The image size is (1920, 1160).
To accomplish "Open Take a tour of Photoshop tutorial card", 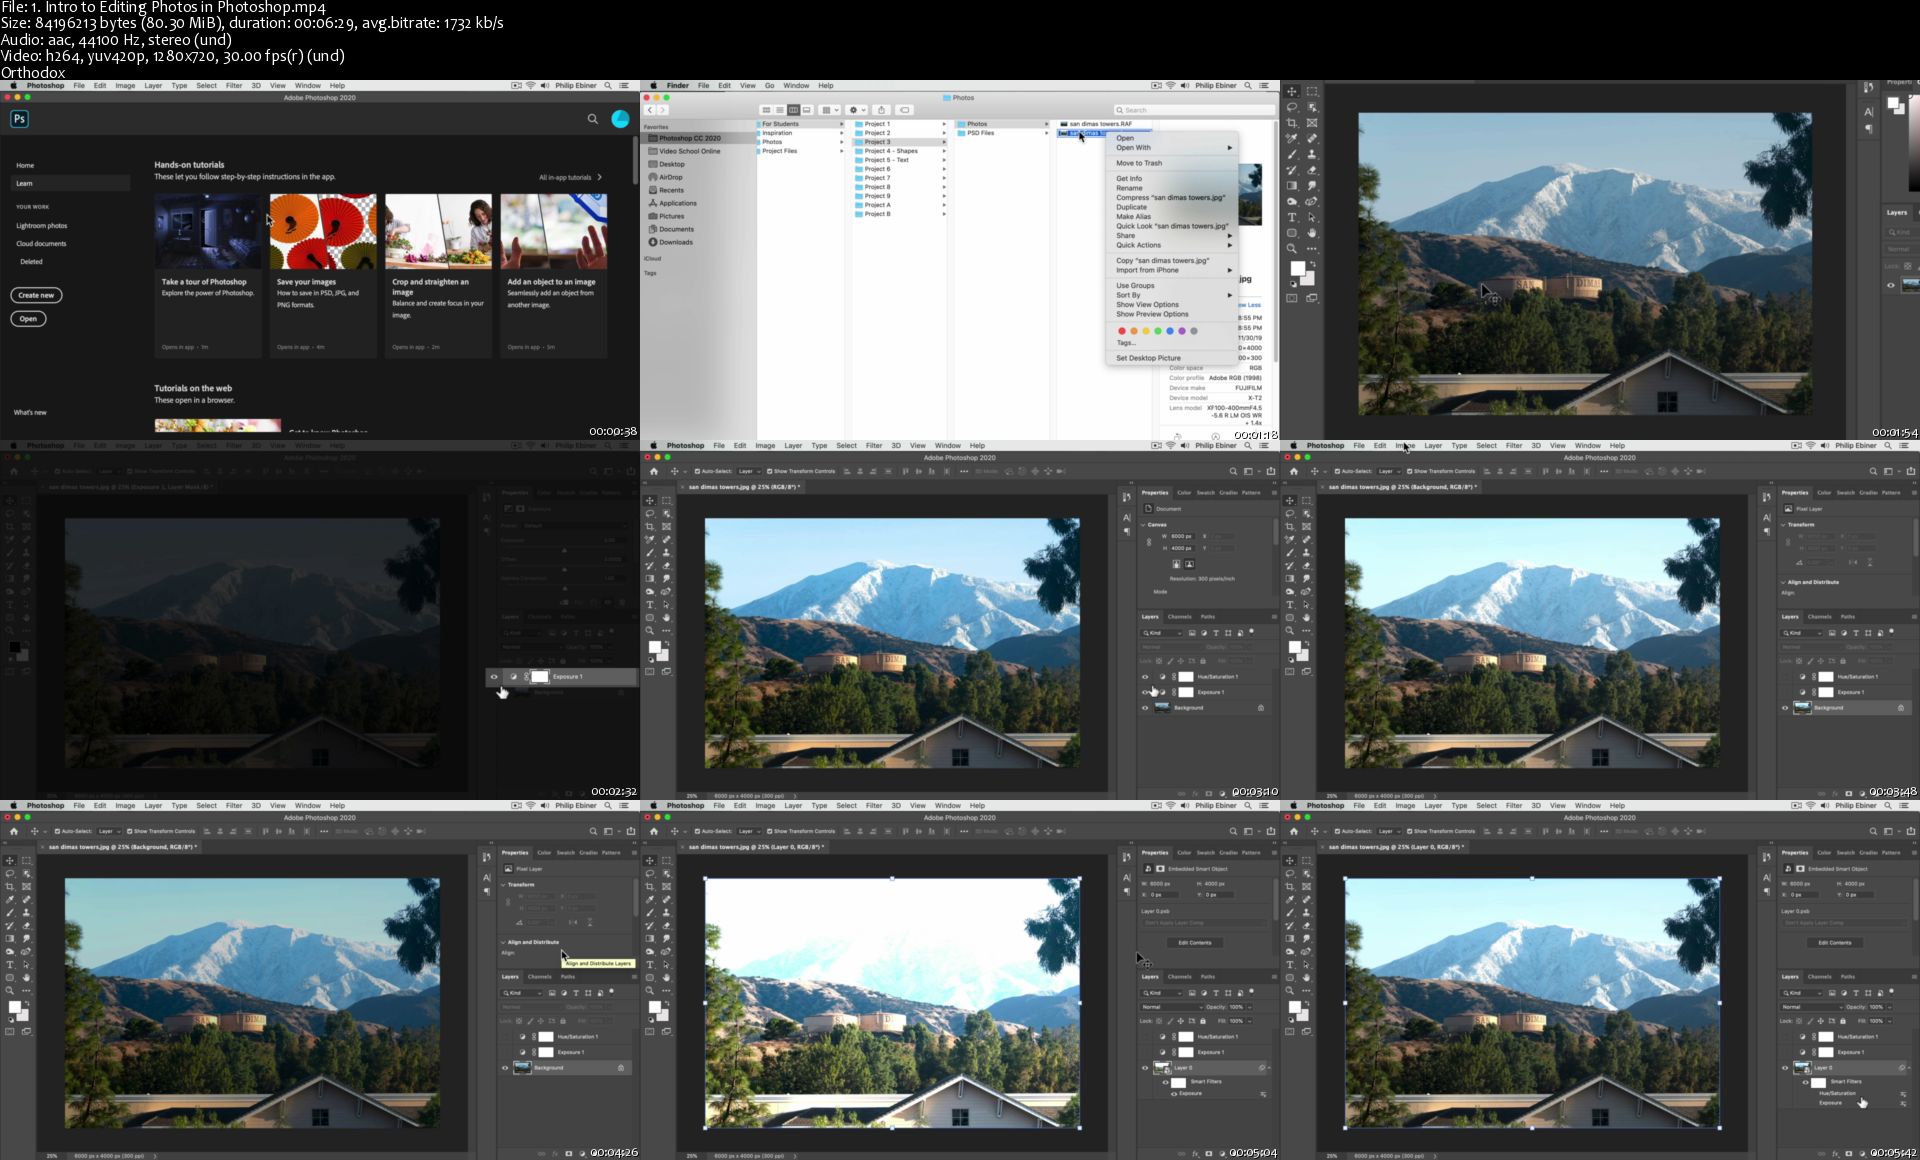I will click(x=208, y=275).
